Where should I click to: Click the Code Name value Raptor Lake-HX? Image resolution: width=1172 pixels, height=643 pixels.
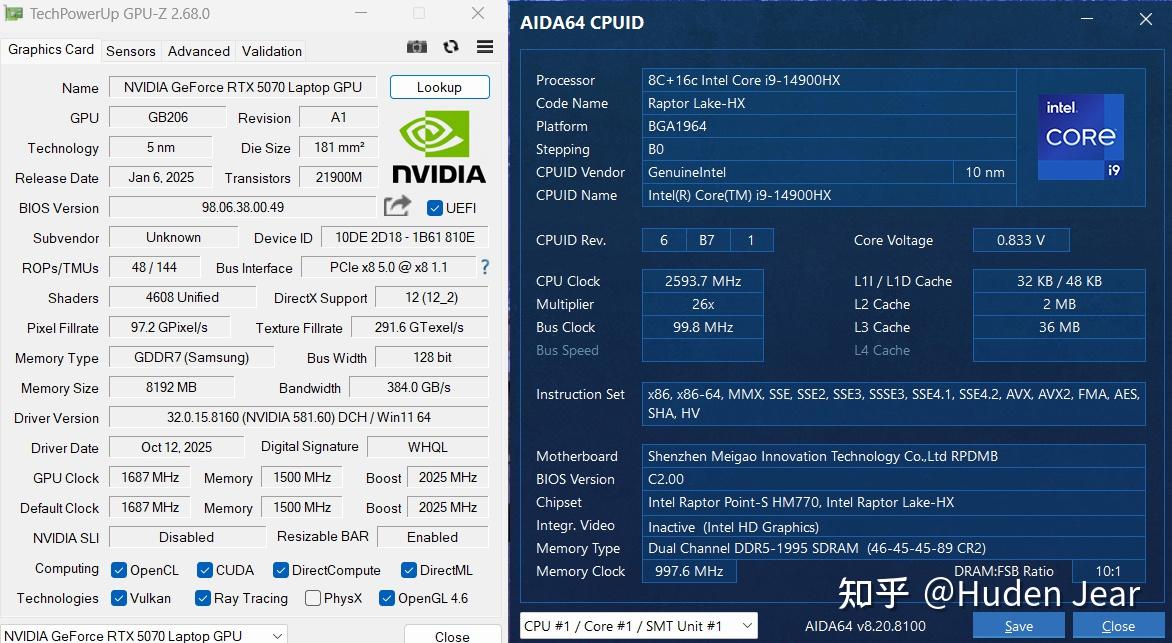pyautogui.click(x=830, y=103)
